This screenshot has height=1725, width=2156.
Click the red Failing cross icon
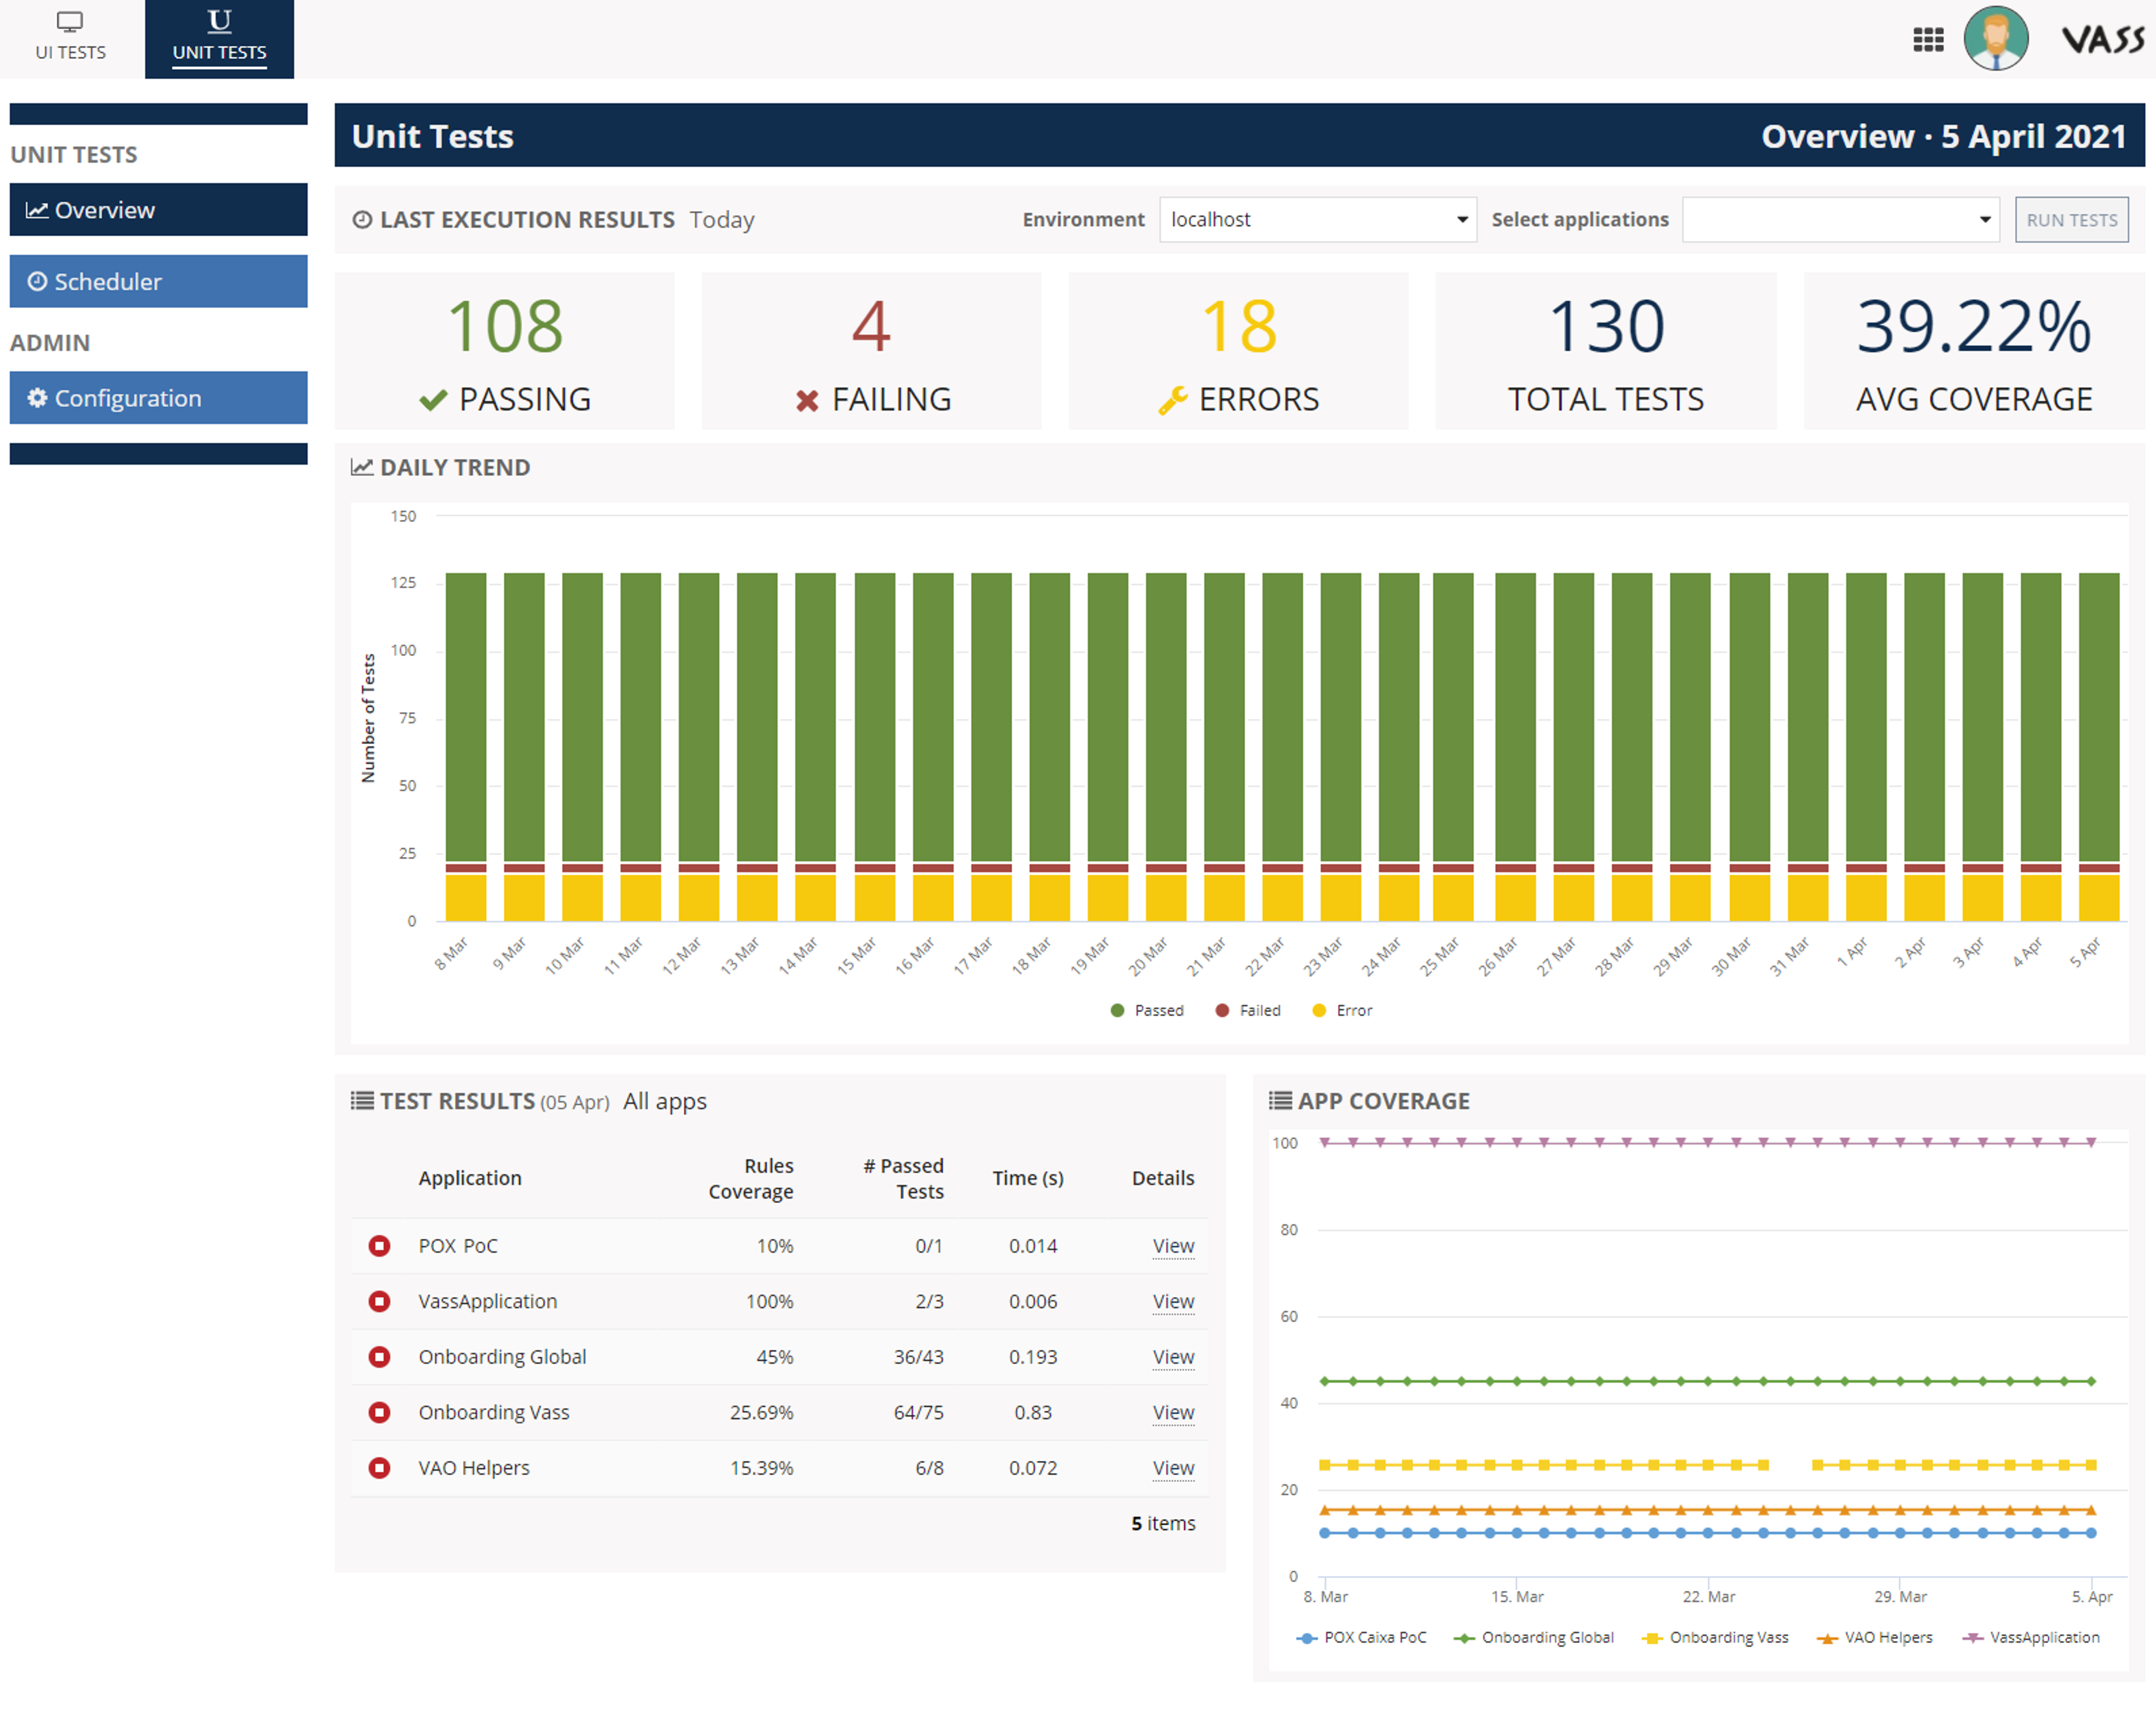[807, 400]
